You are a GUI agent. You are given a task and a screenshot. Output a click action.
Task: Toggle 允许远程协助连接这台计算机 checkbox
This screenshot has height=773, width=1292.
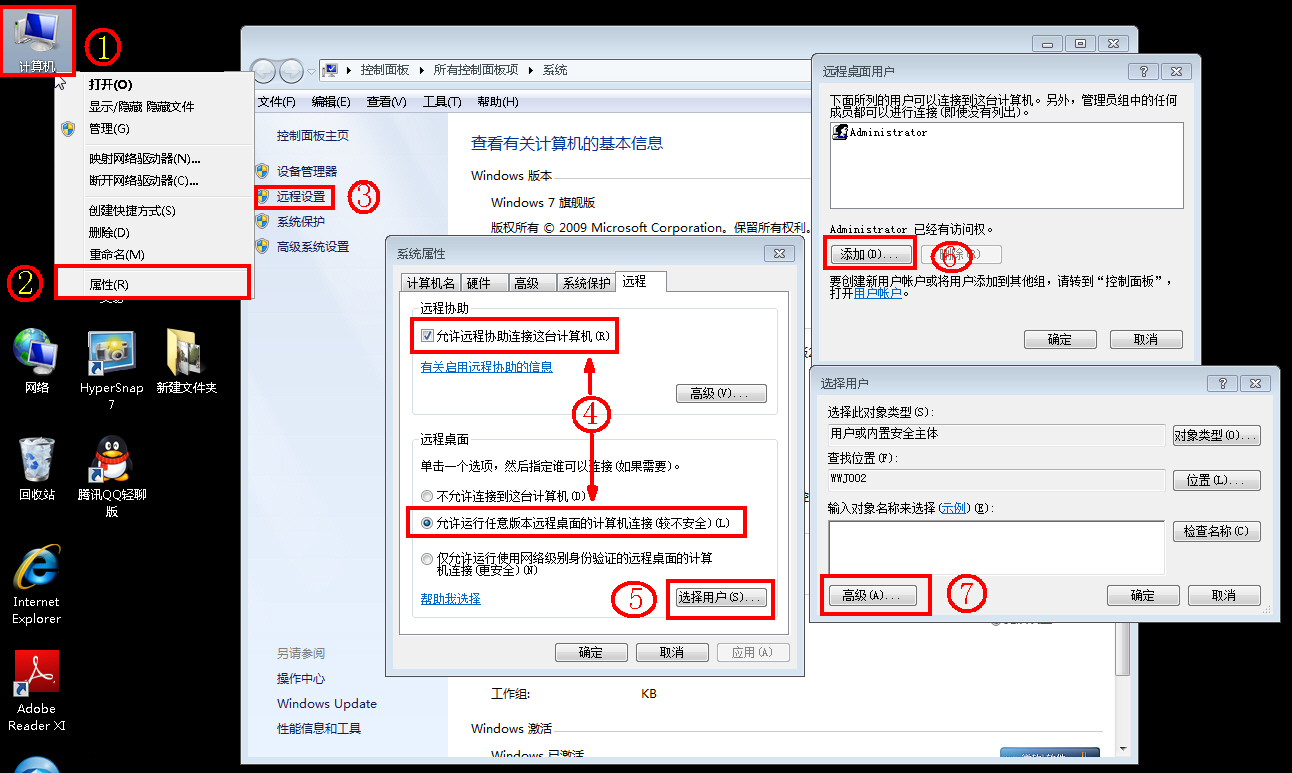coord(427,336)
